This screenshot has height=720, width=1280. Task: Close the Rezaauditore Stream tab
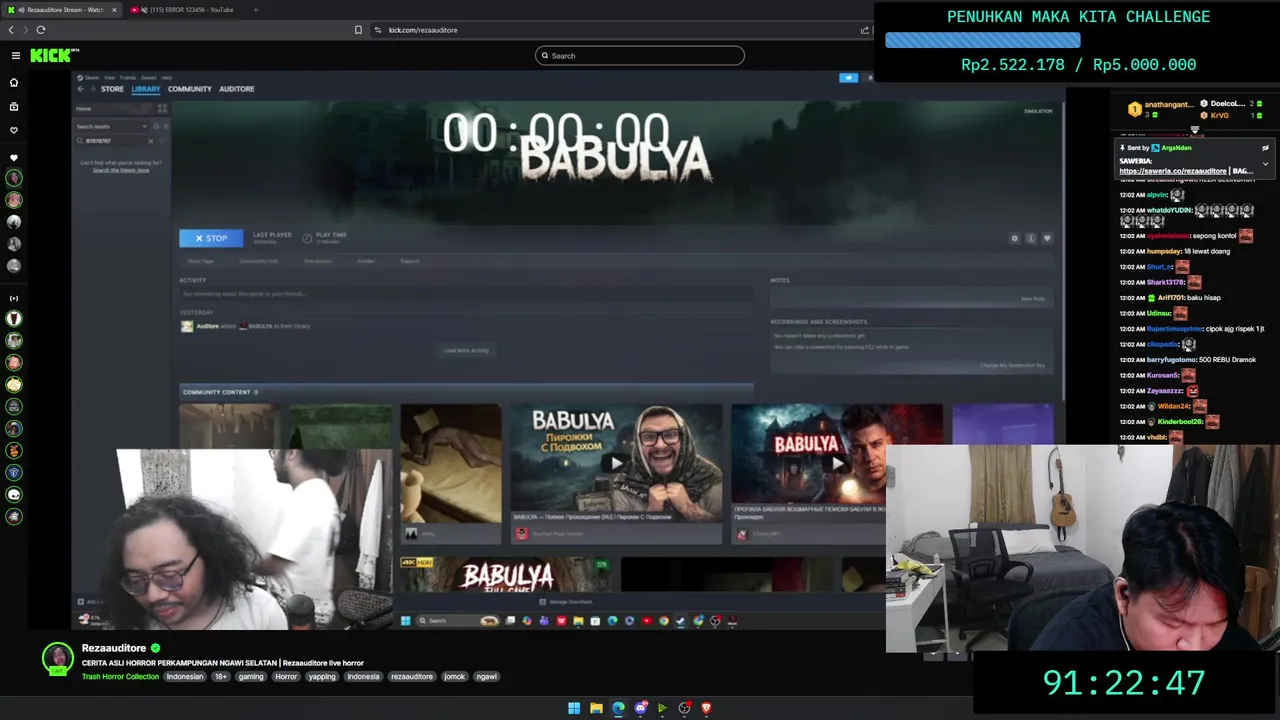[114, 10]
